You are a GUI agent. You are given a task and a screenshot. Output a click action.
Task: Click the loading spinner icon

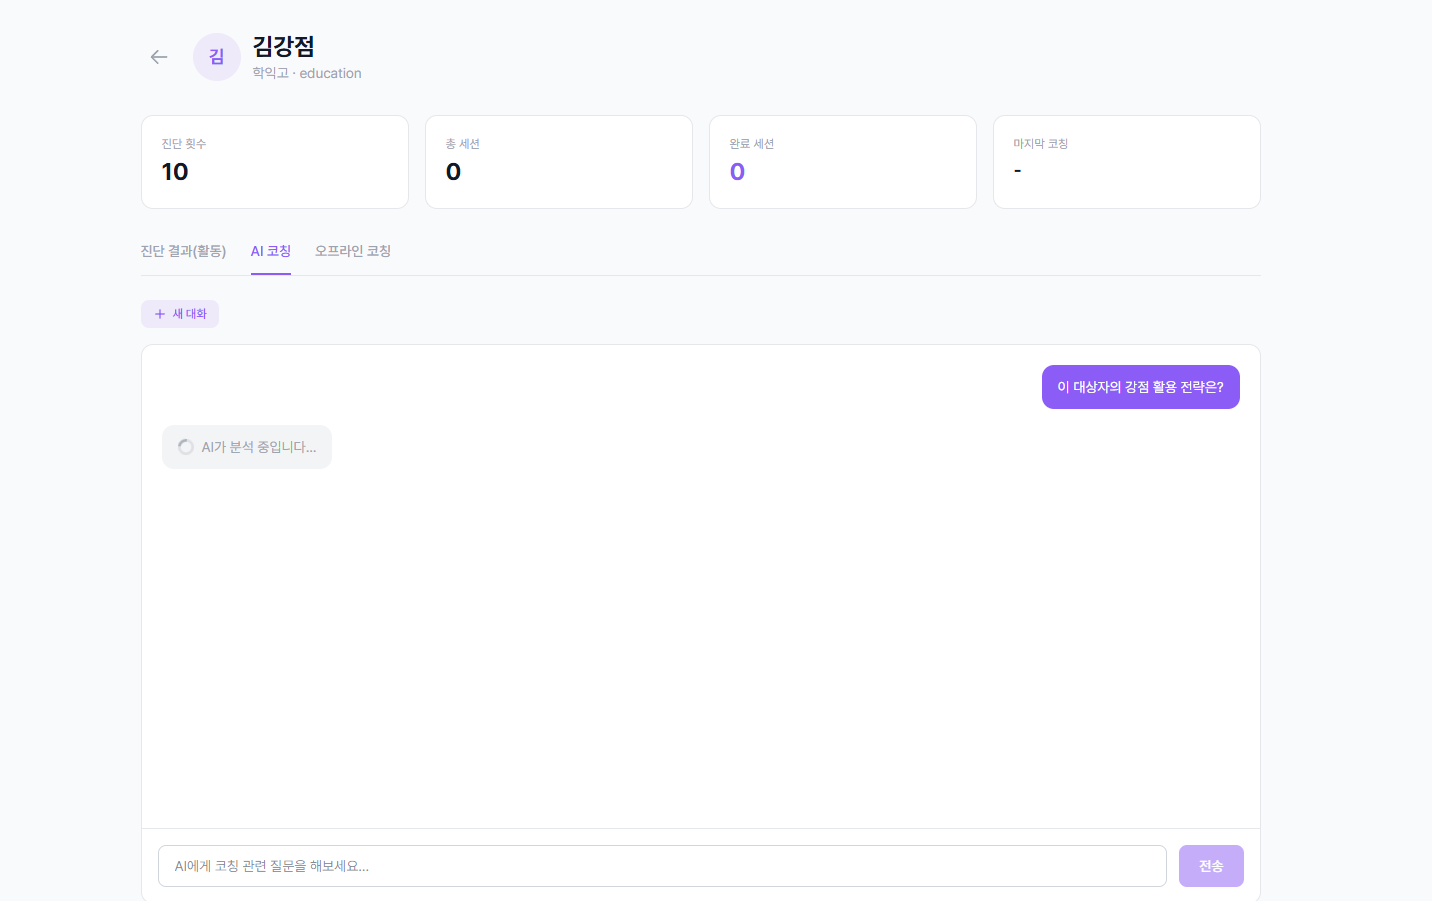pos(186,447)
